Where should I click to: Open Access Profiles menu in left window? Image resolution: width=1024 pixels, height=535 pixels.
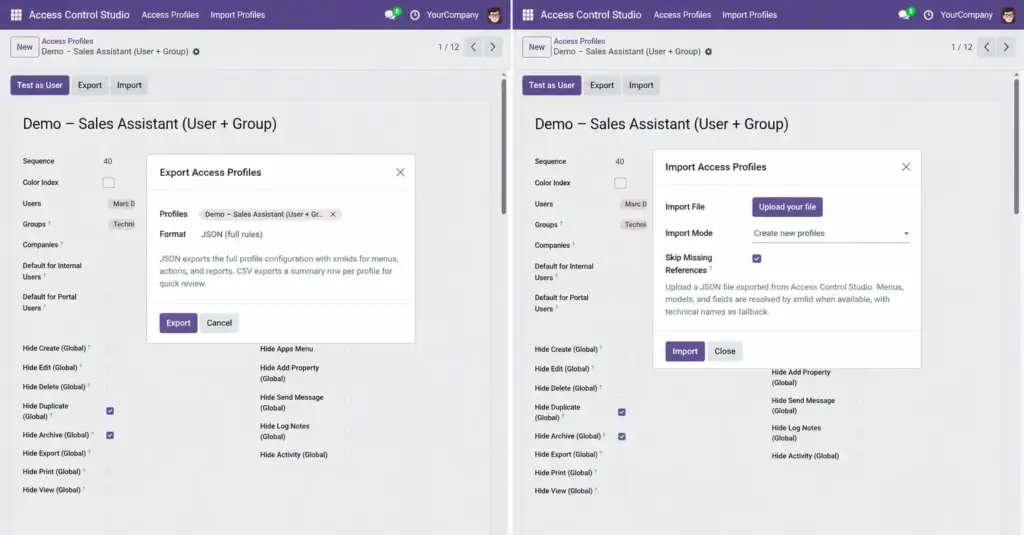click(x=170, y=14)
